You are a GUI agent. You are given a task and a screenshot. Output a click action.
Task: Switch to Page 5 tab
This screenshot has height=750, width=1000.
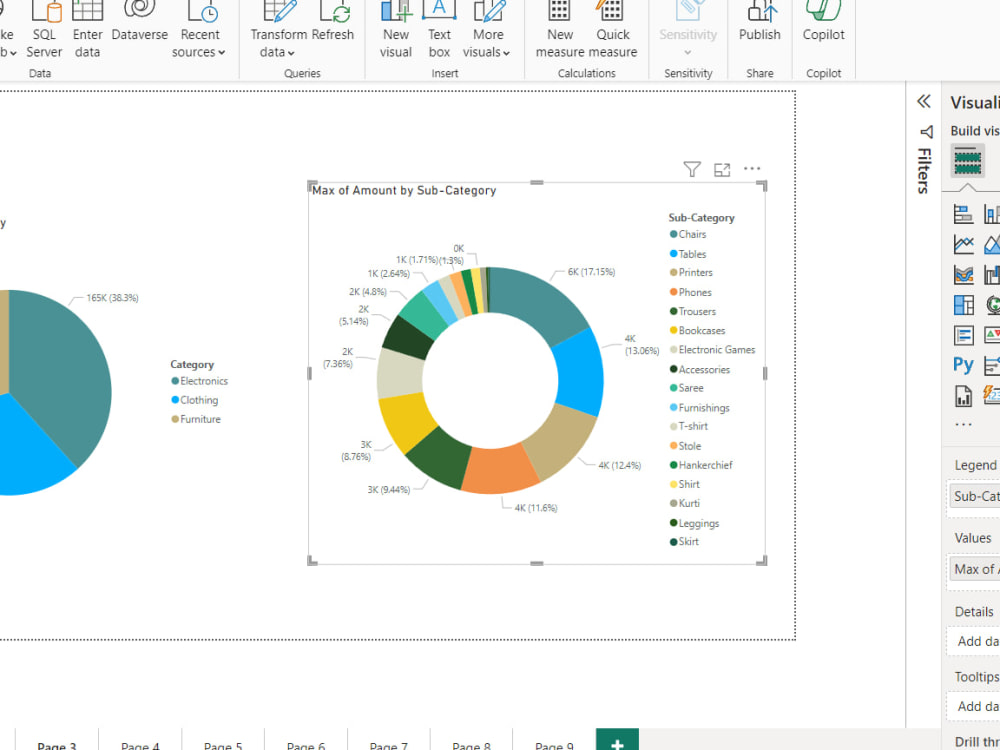click(x=223, y=741)
